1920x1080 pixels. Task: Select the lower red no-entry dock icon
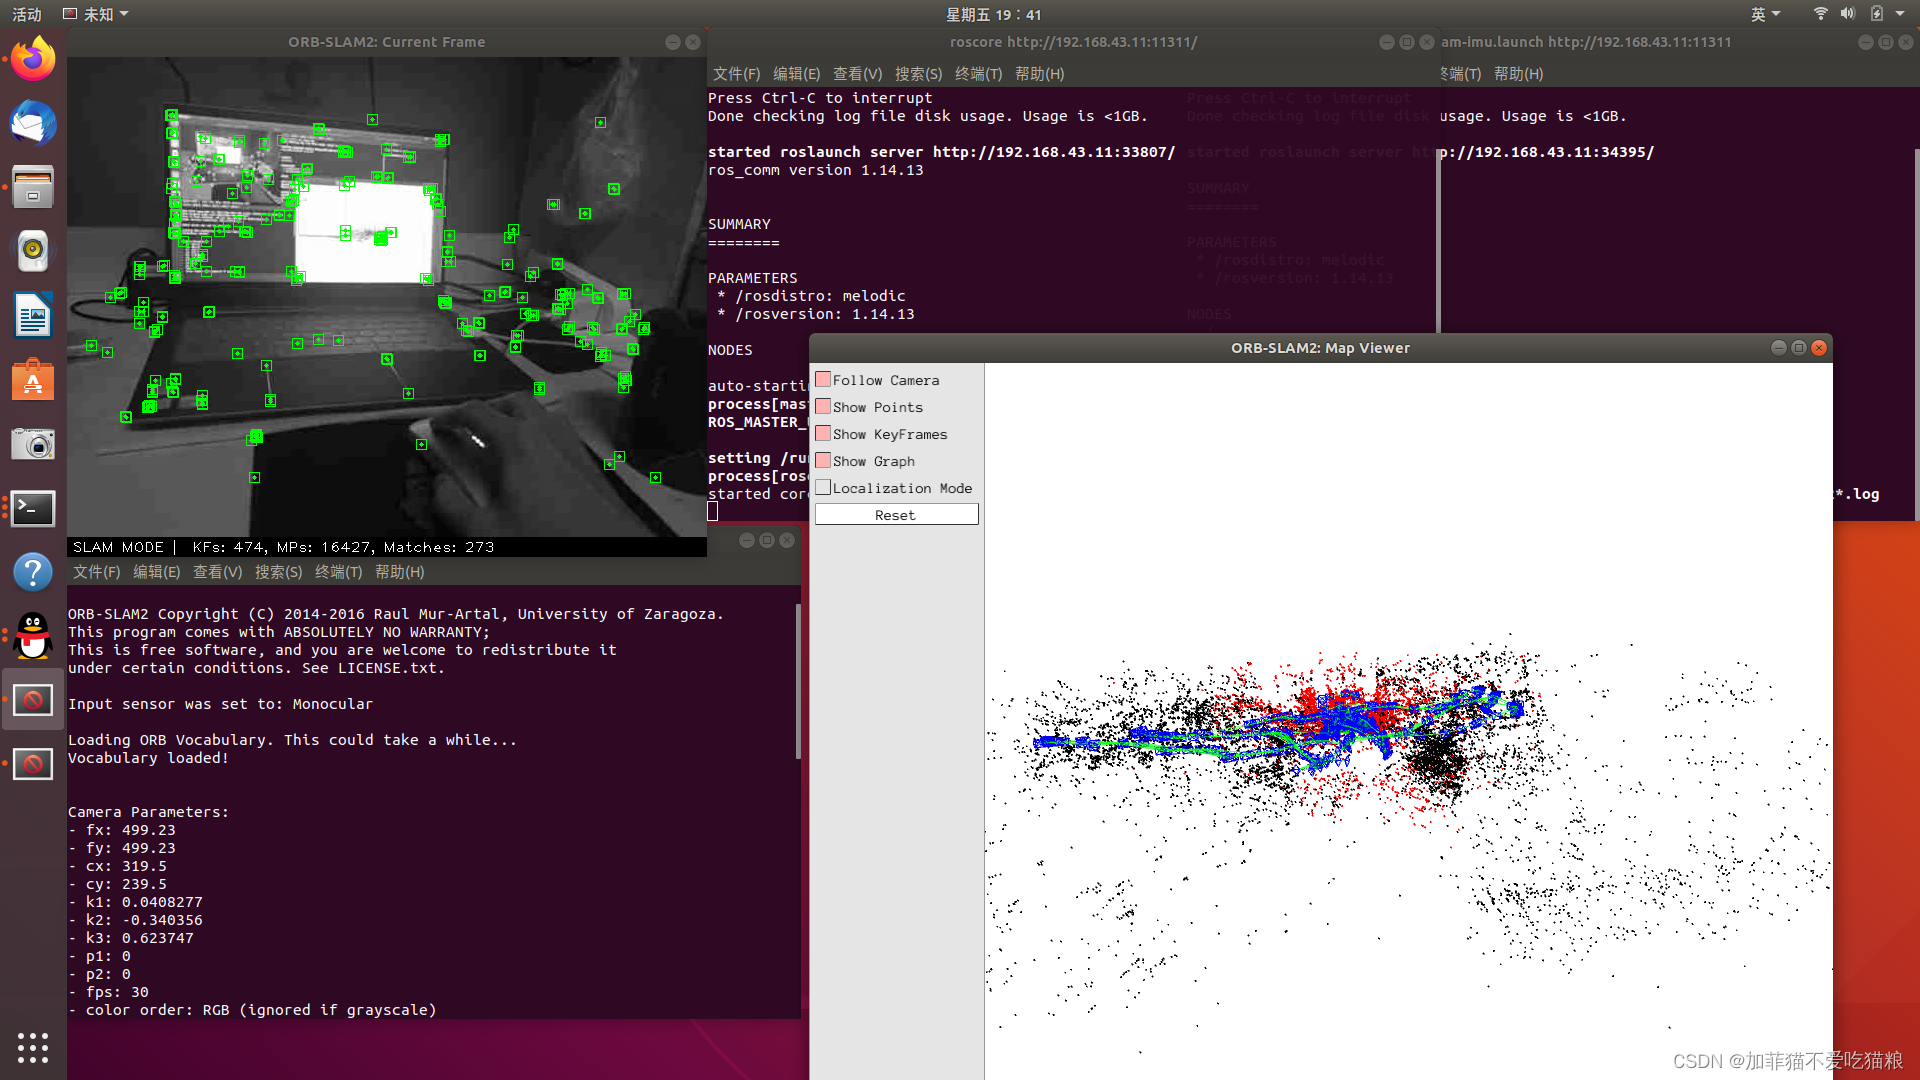tap(33, 764)
